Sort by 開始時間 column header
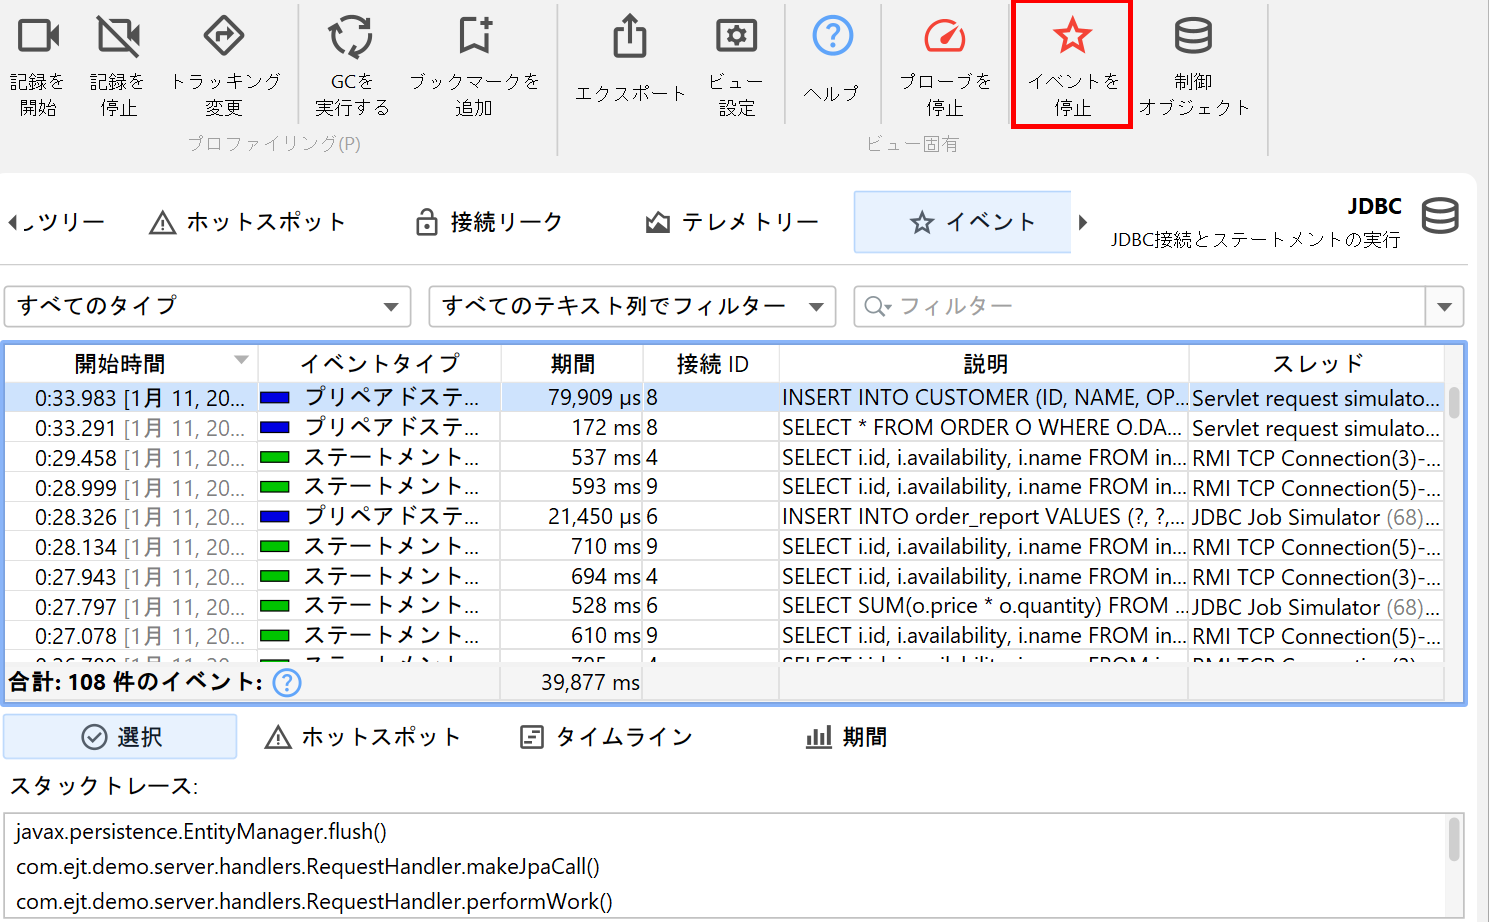1489x922 pixels. [x=120, y=364]
